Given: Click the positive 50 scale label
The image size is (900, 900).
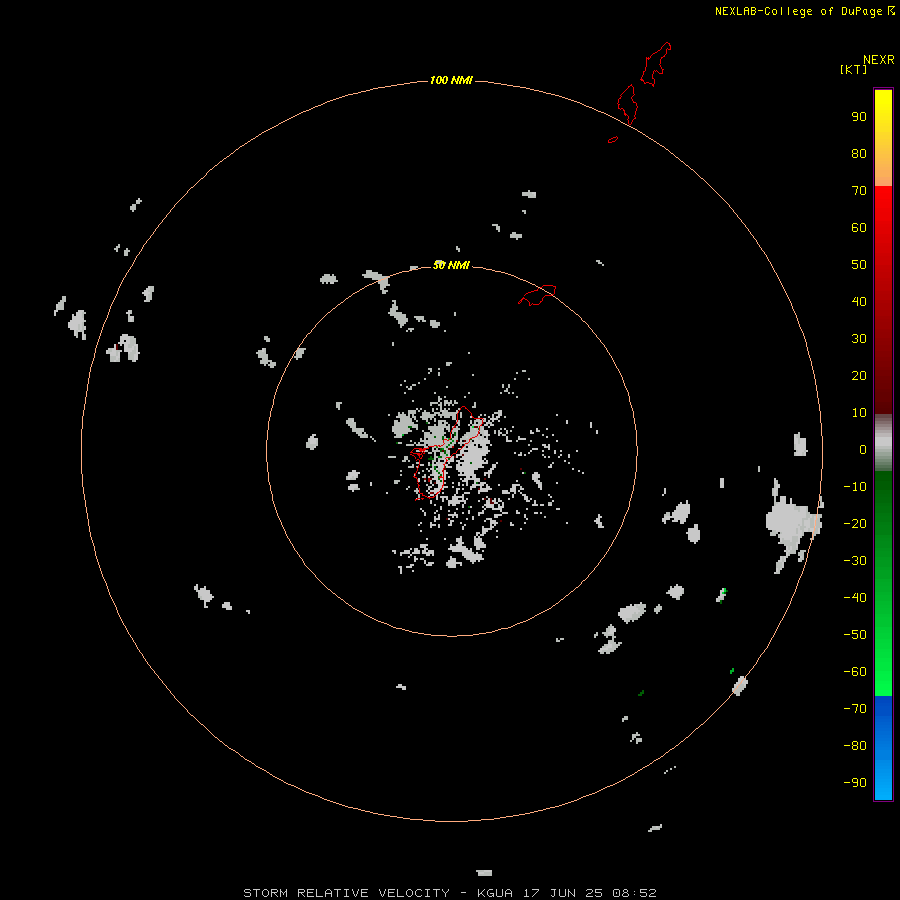Looking at the screenshot, I should (859, 265).
